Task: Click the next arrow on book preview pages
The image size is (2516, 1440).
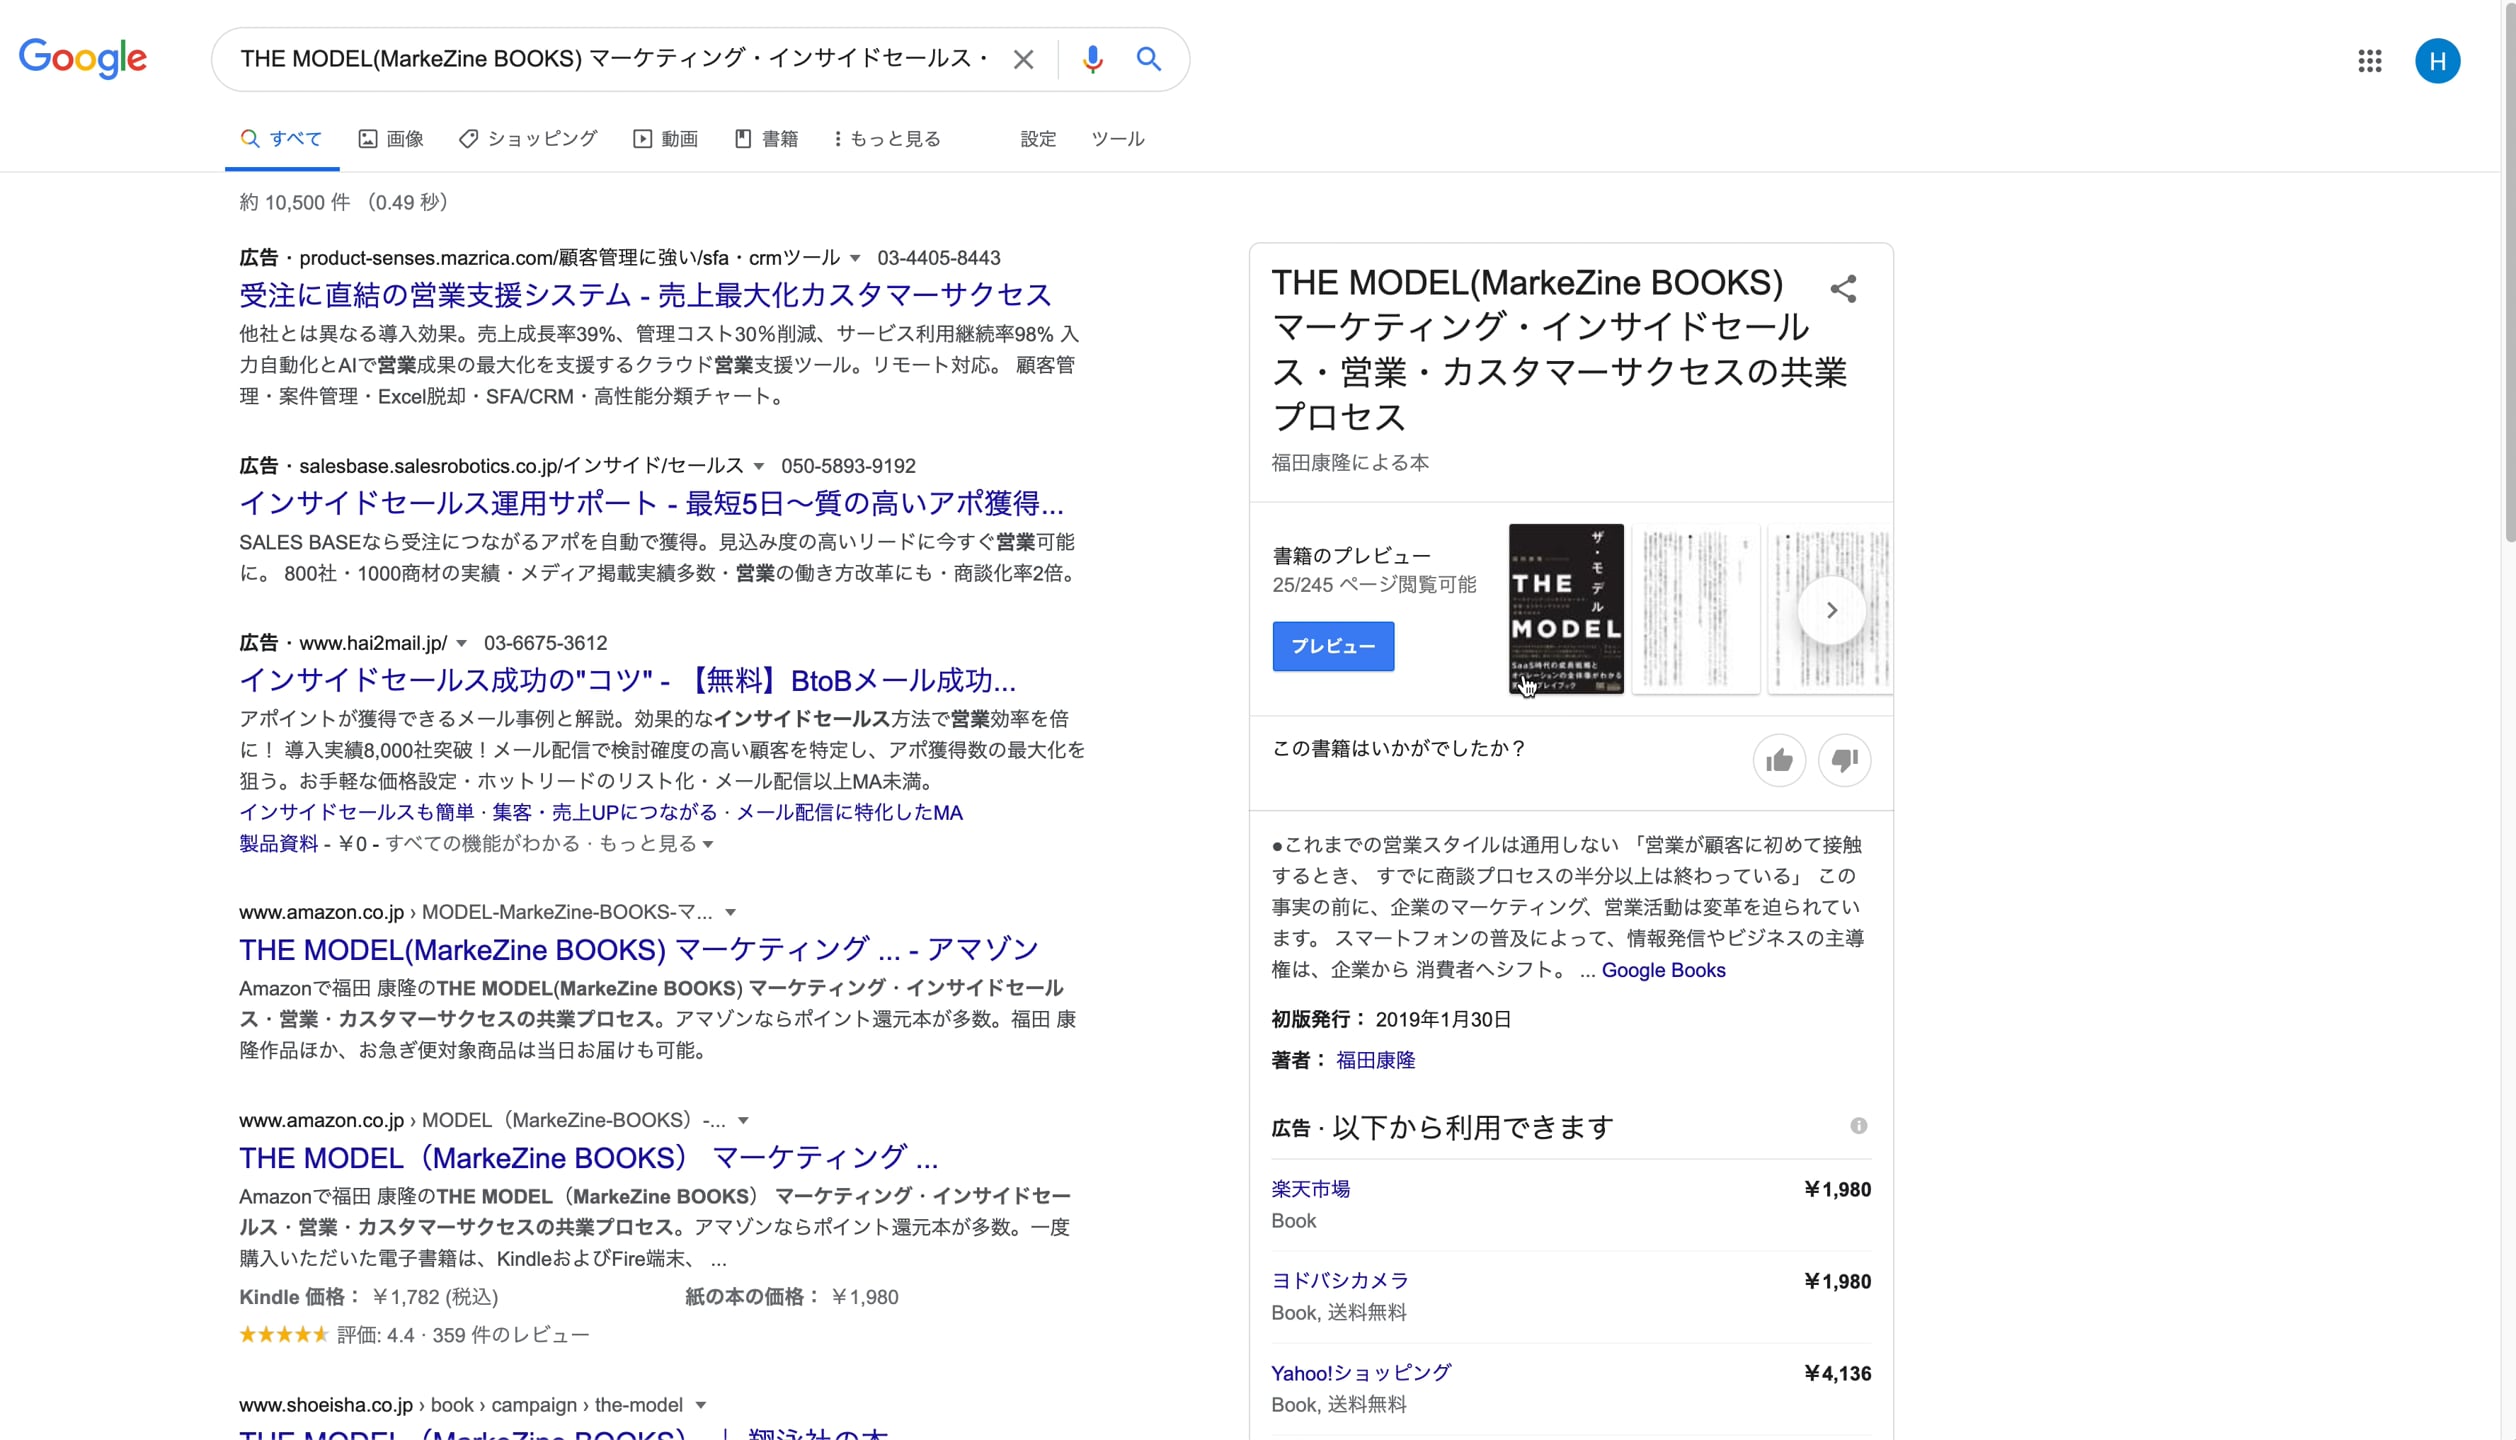Action: (x=1830, y=609)
